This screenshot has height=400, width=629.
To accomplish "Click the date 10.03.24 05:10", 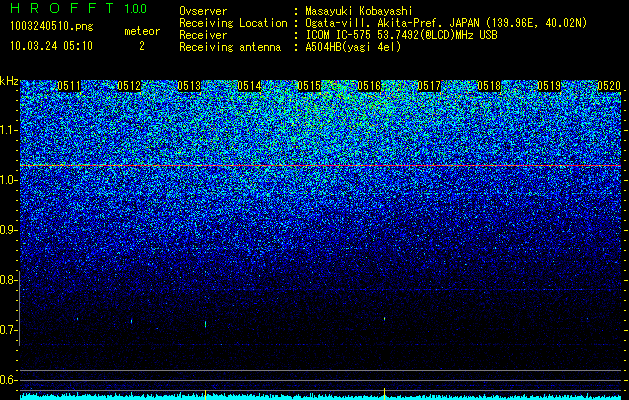I will (x=51, y=46).
